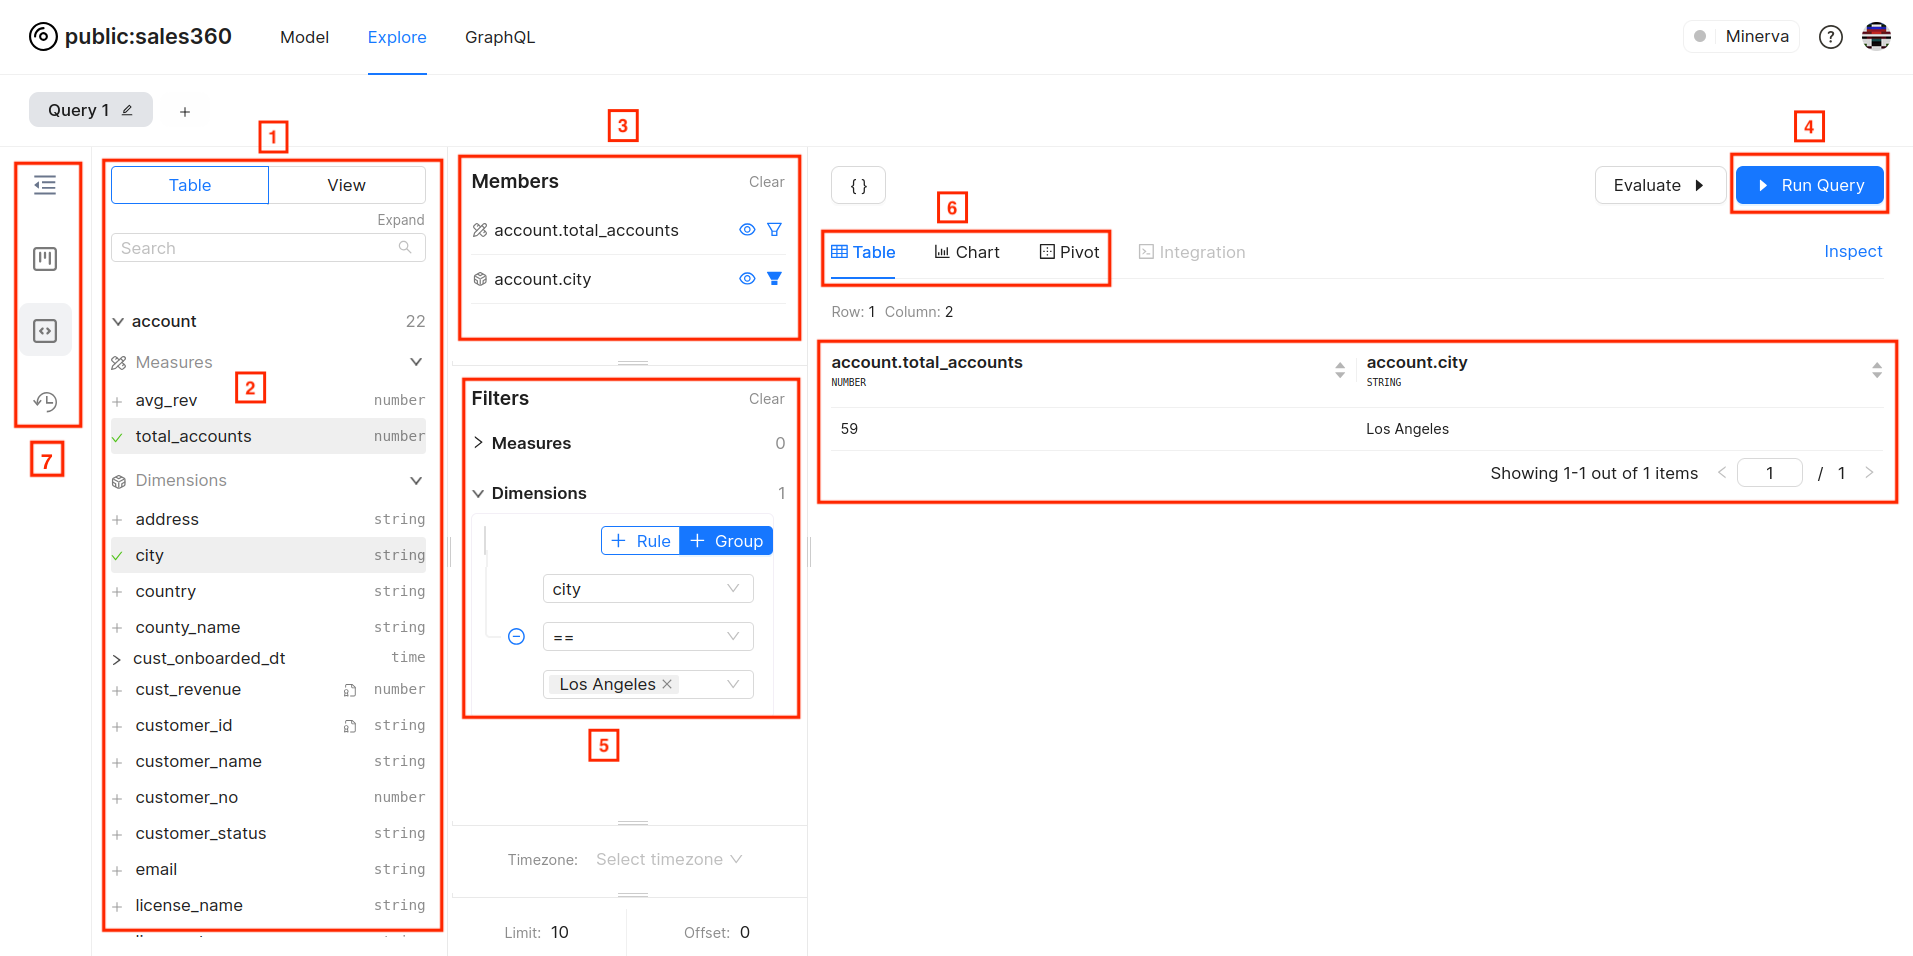Open the Model tab
This screenshot has height=956, width=1913.
(304, 37)
